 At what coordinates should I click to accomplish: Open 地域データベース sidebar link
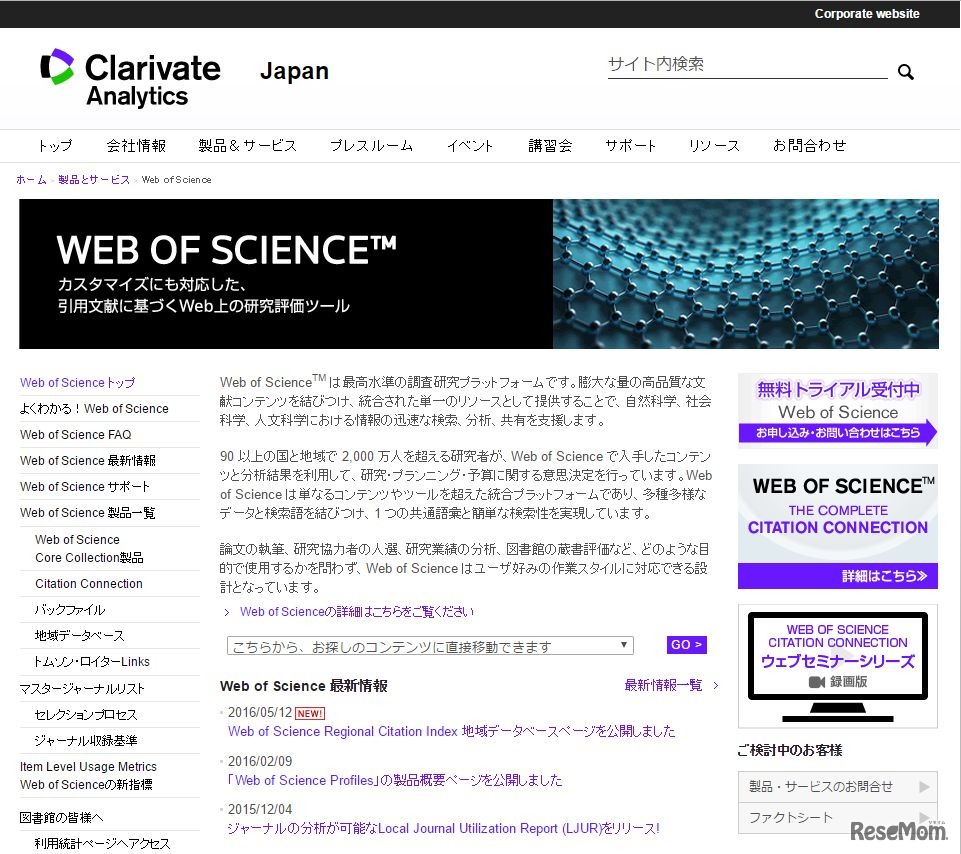point(80,636)
